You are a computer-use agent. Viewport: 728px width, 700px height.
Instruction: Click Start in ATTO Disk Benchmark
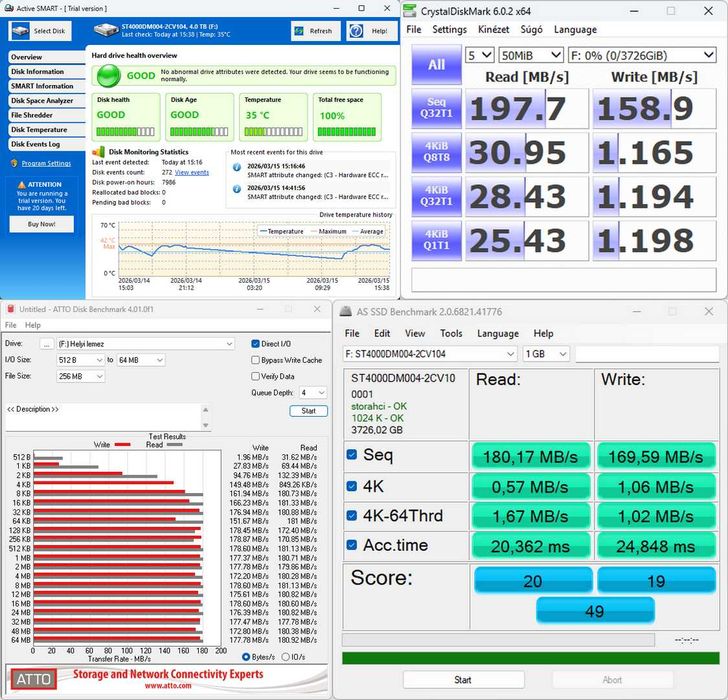tap(308, 411)
